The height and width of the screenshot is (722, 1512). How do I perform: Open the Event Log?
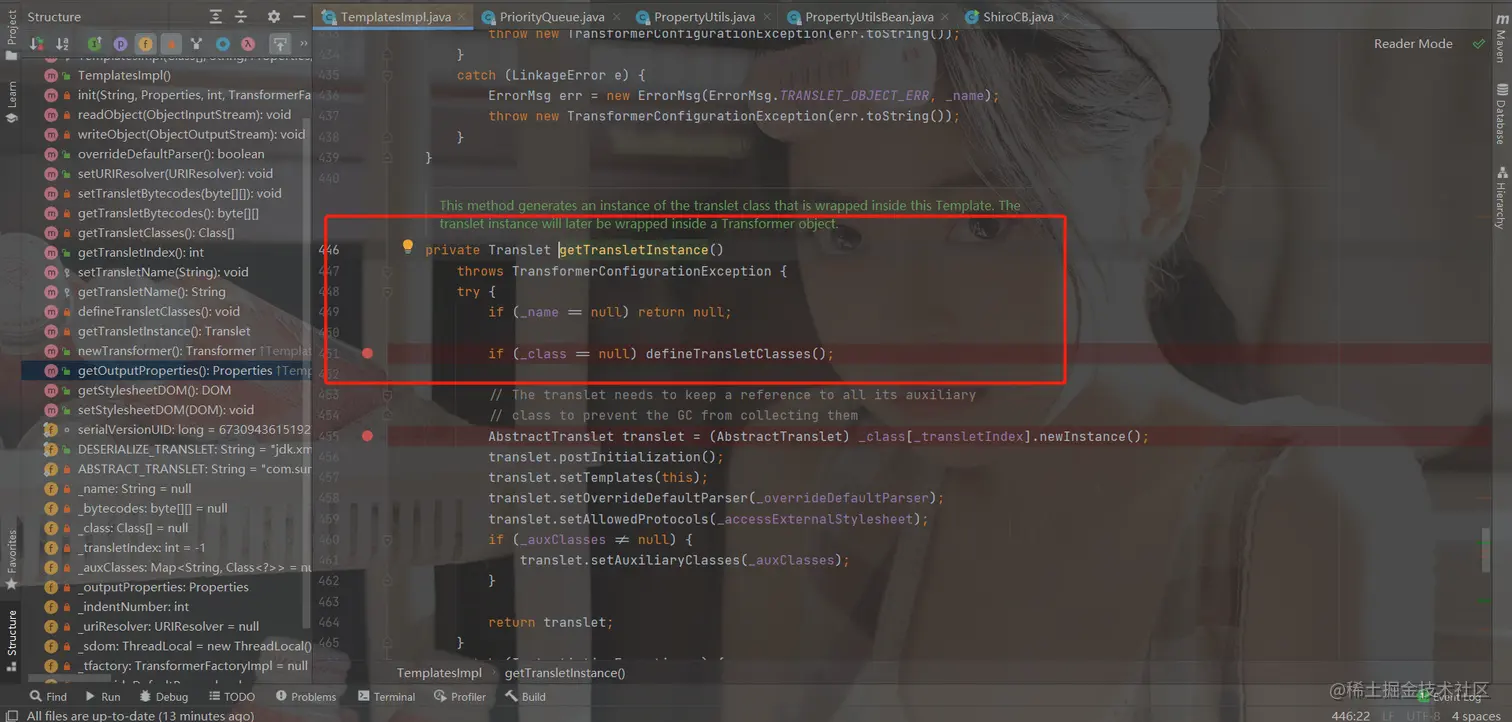(x=1450, y=697)
